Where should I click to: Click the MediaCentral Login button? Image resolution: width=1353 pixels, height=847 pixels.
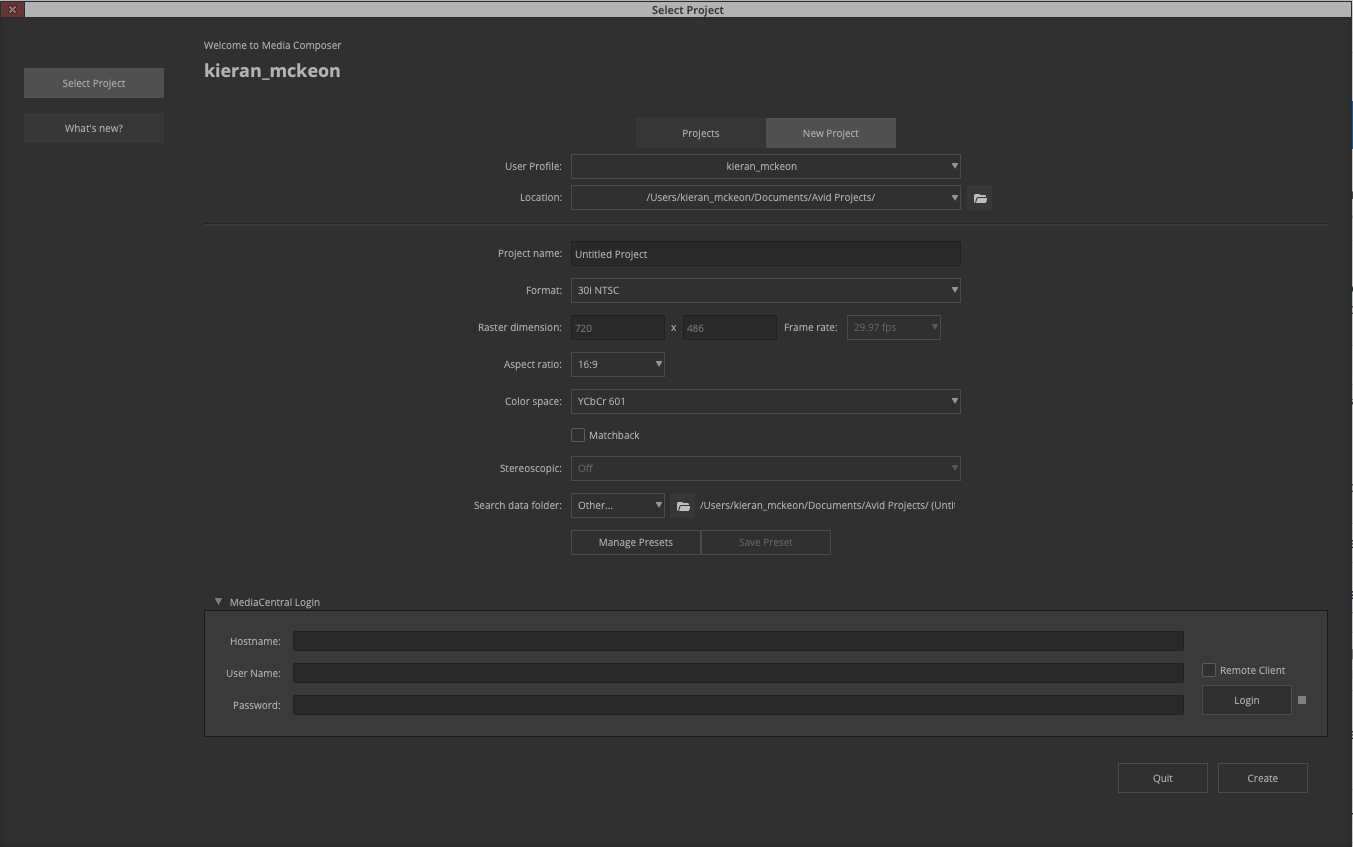click(x=1247, y=700)
